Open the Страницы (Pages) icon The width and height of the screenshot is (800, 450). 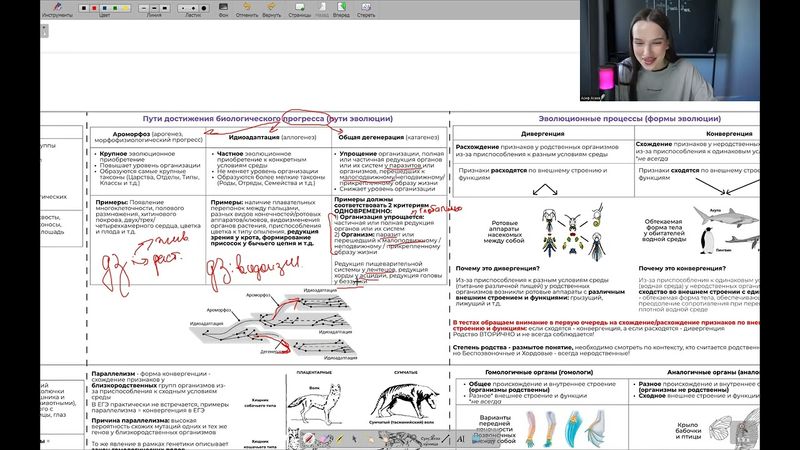point(299,7)
